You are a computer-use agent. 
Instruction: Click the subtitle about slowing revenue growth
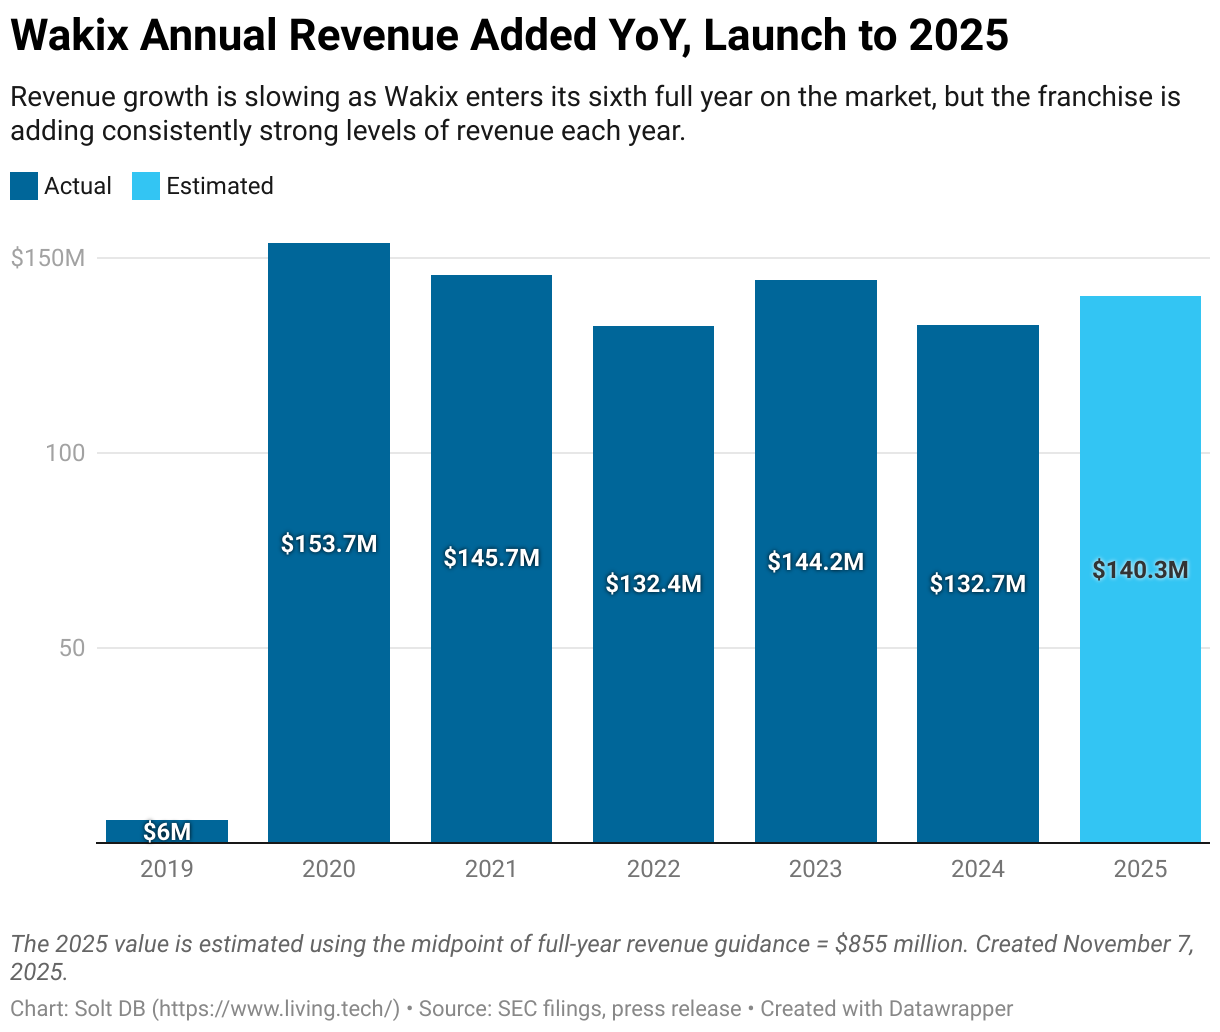[594, 113]
